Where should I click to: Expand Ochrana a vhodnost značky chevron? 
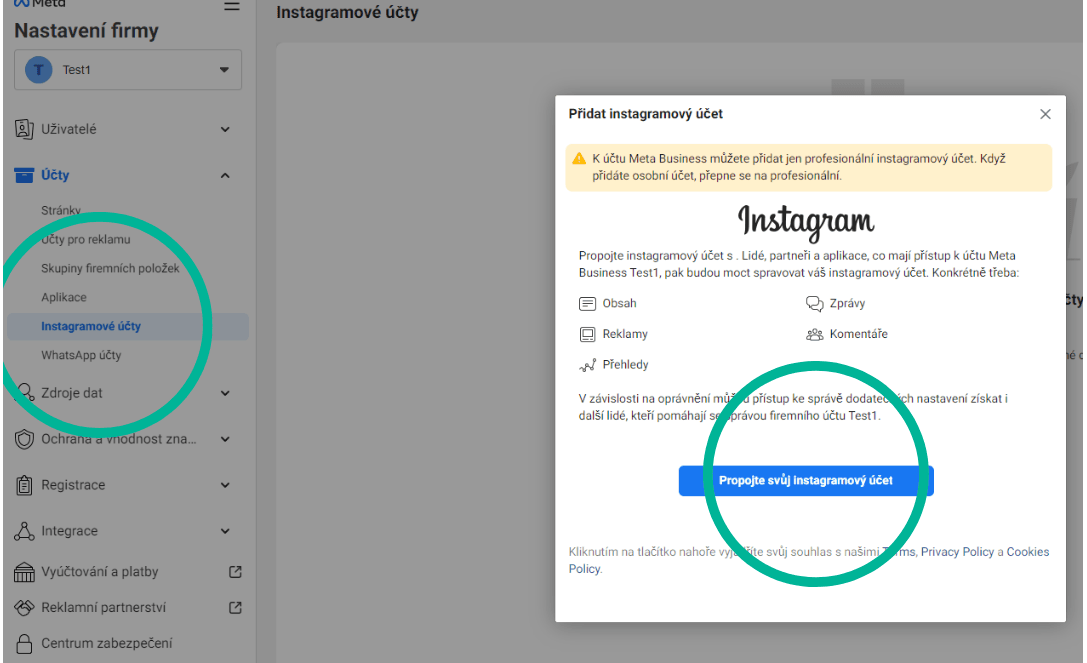pos(225,439)
